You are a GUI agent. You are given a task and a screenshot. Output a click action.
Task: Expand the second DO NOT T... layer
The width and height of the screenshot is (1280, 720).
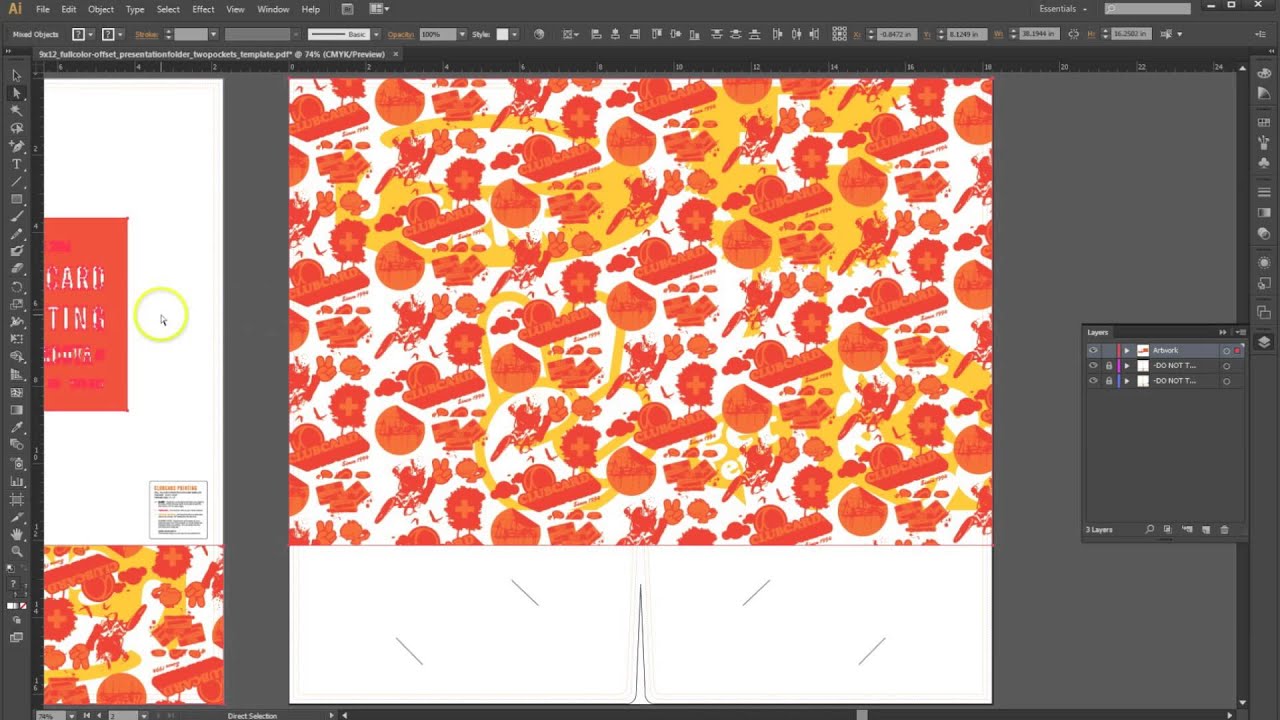coord(1127,366)
